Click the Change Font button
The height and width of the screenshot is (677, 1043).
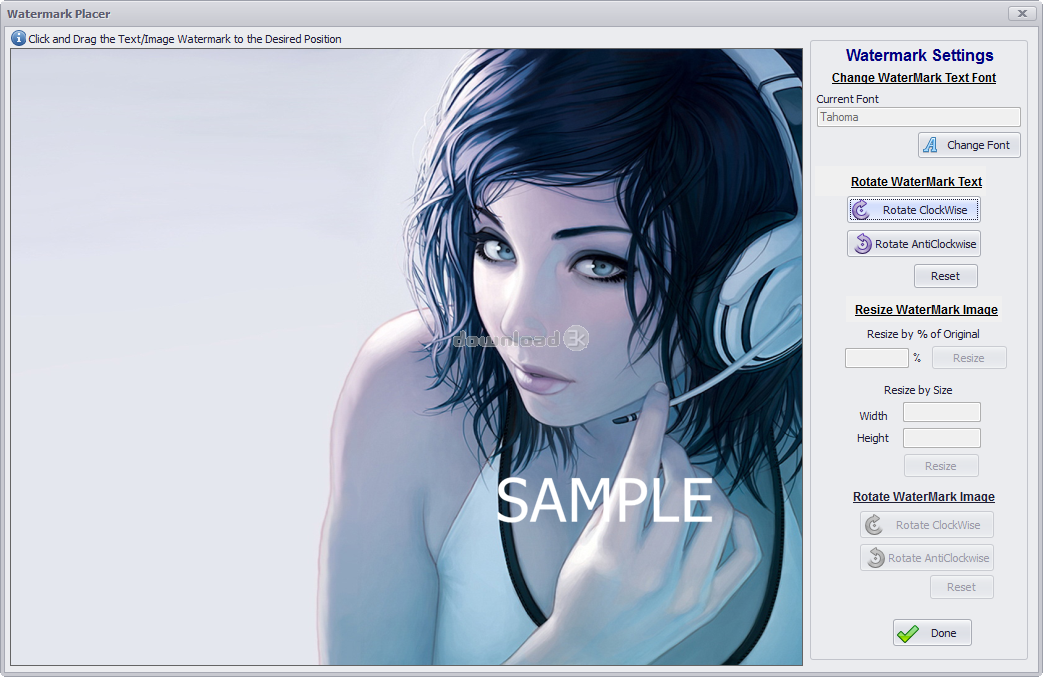pyautogui.click(x=969, y=145)
